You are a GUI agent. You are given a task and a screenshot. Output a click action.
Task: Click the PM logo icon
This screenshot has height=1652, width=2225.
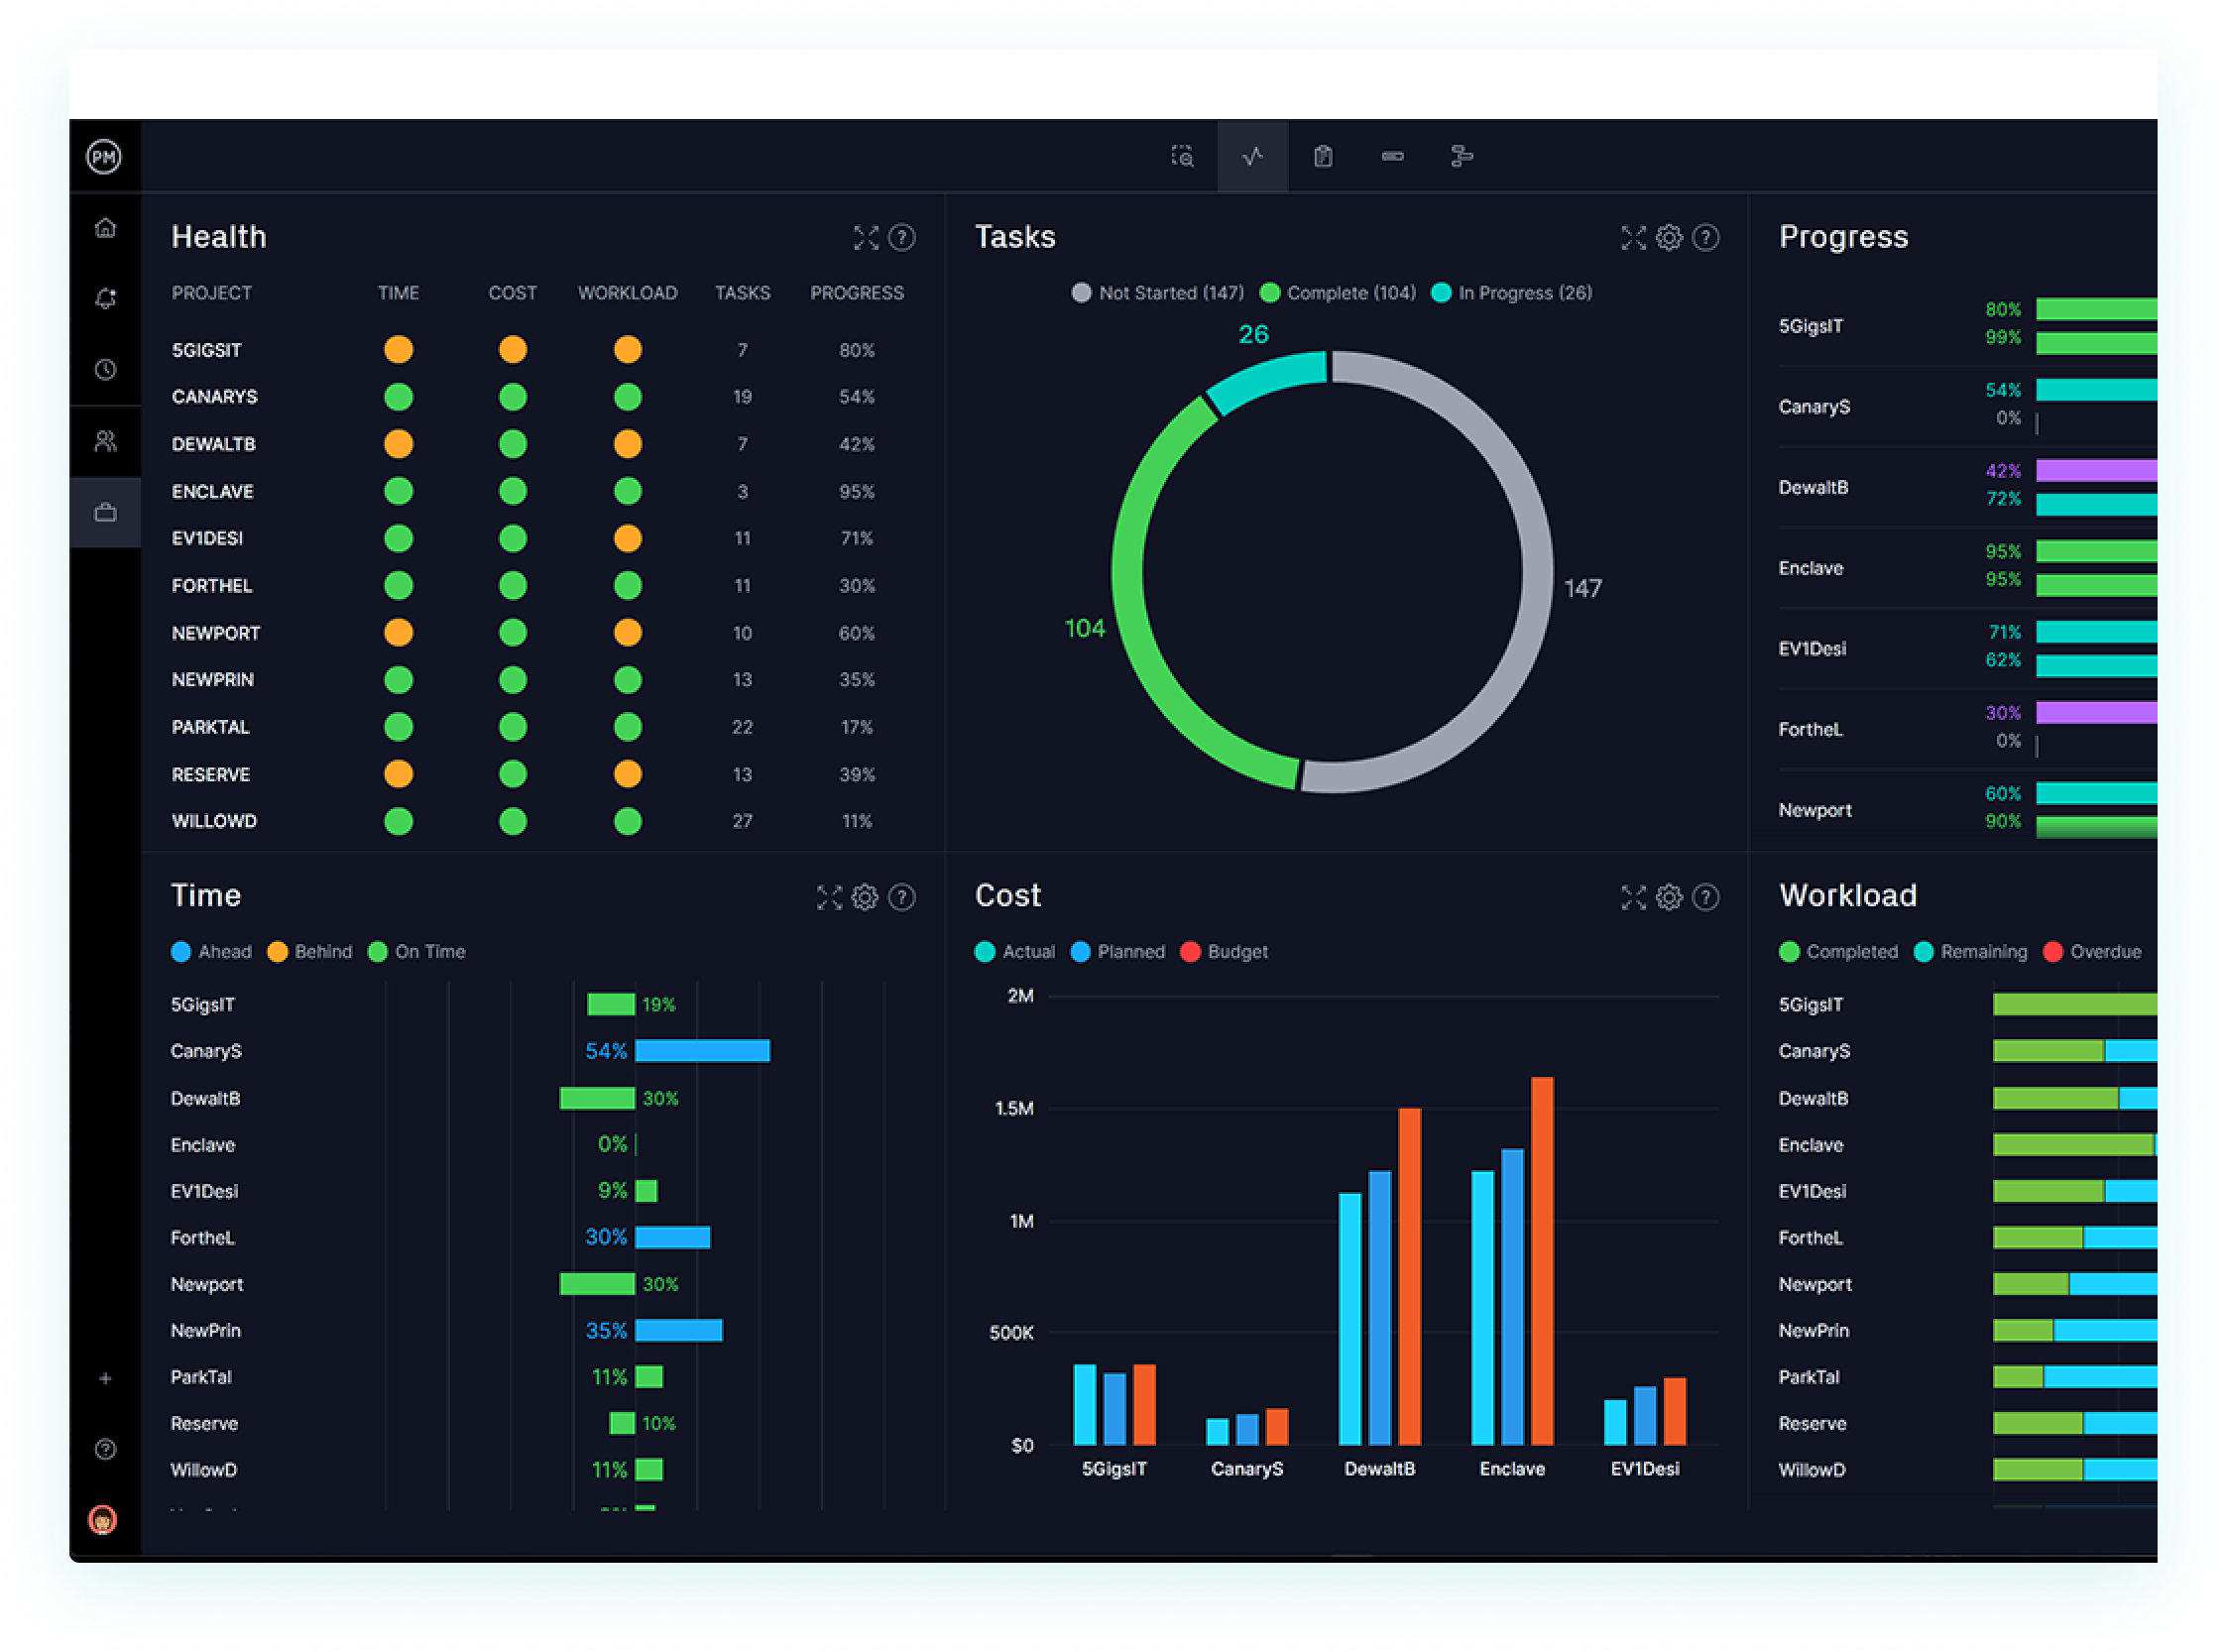click(x=104, y=157)
